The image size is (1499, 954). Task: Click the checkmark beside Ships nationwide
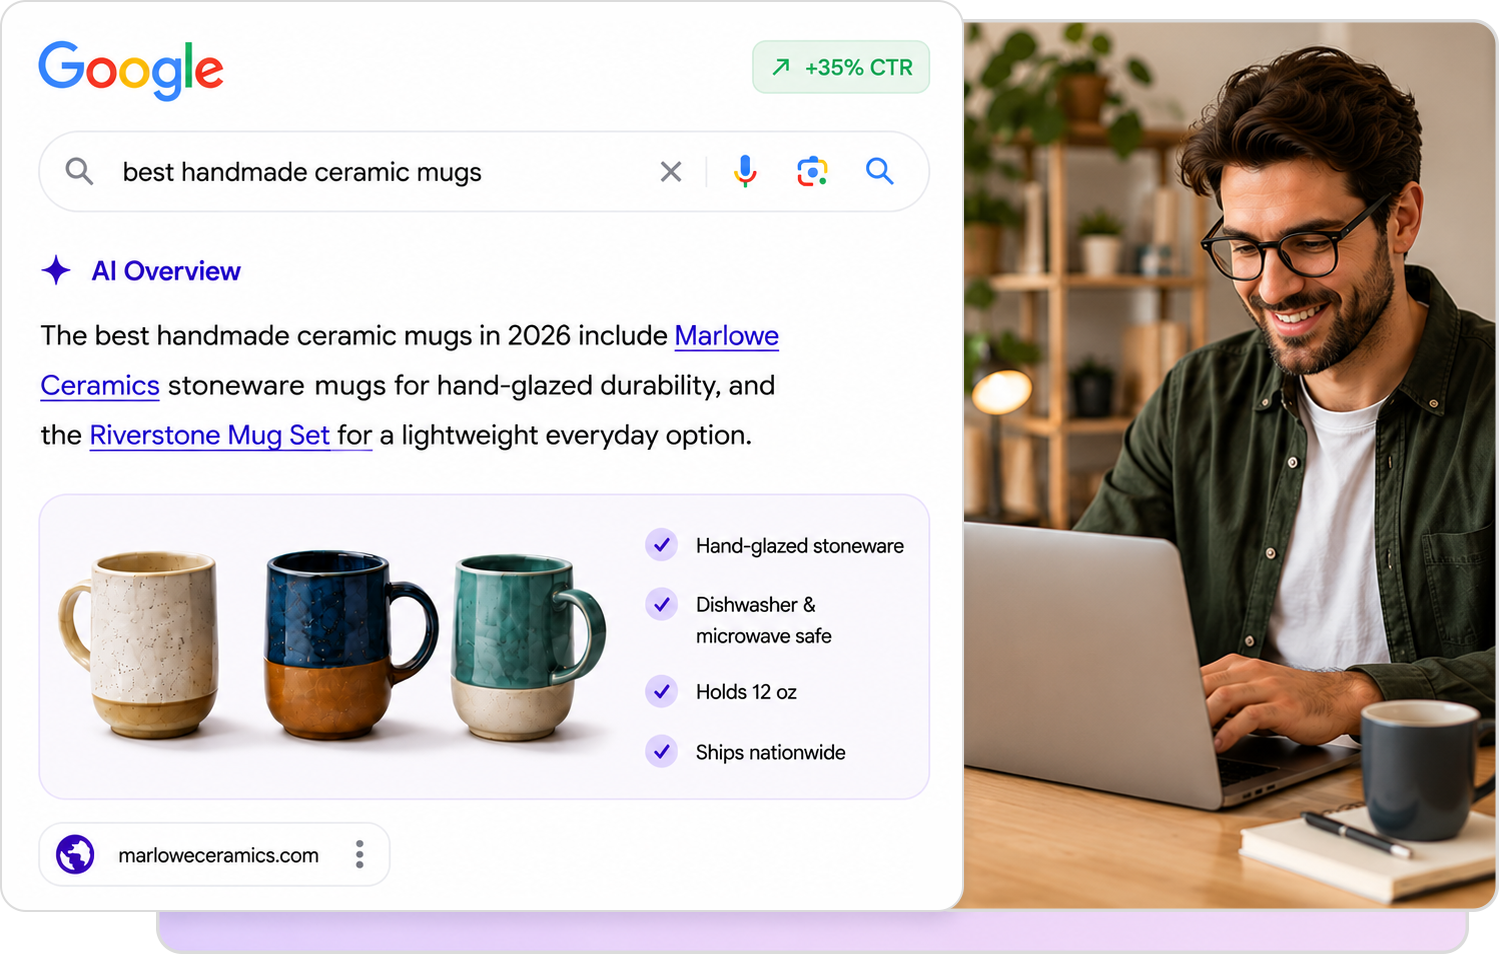click(661, 751)
